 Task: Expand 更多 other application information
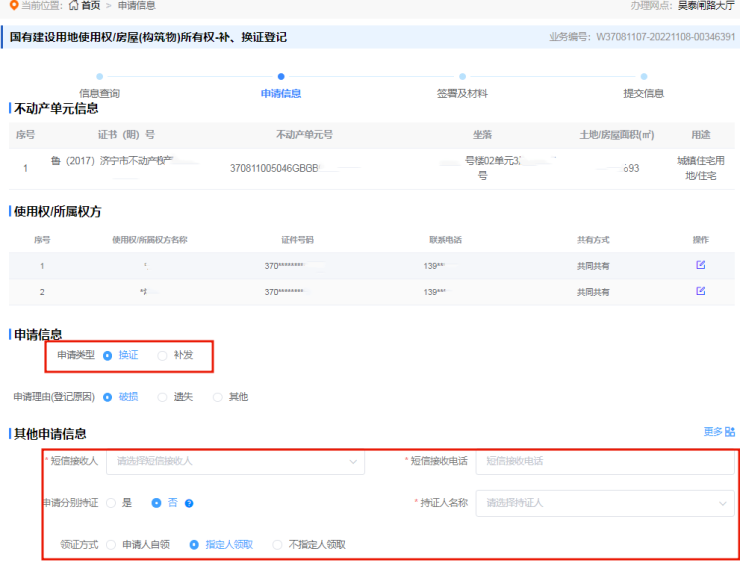[719, 432]
